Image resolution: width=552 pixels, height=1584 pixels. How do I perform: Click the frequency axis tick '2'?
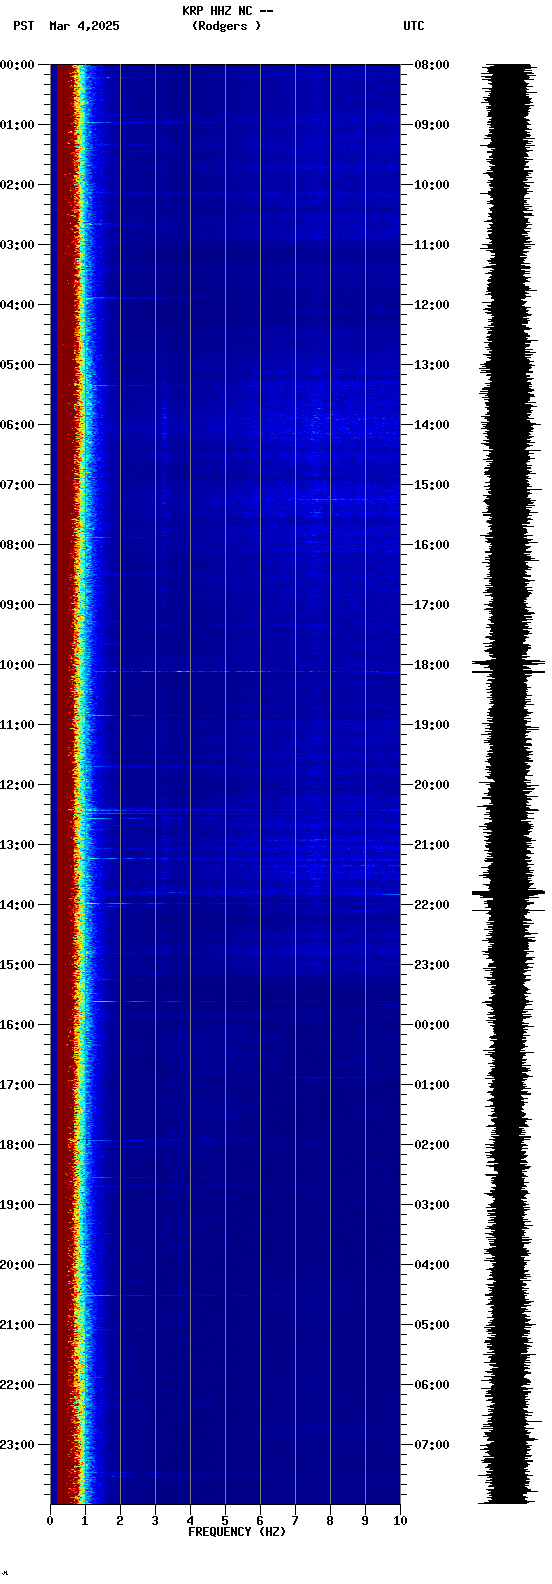coord(120,1521)
